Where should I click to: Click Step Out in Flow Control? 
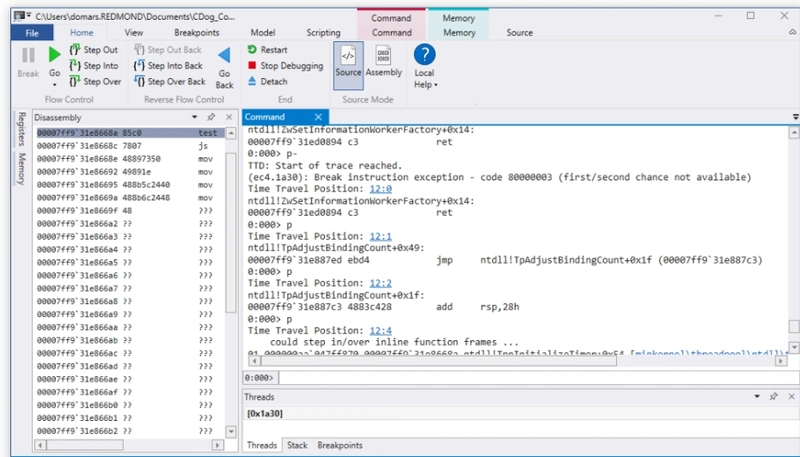[x=94, y=50]
